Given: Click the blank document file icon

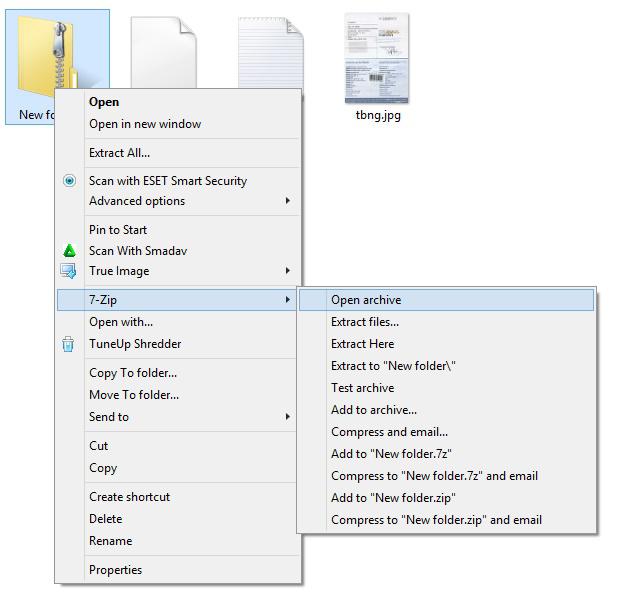Looking at the screenshot, I should coord(164,53).
